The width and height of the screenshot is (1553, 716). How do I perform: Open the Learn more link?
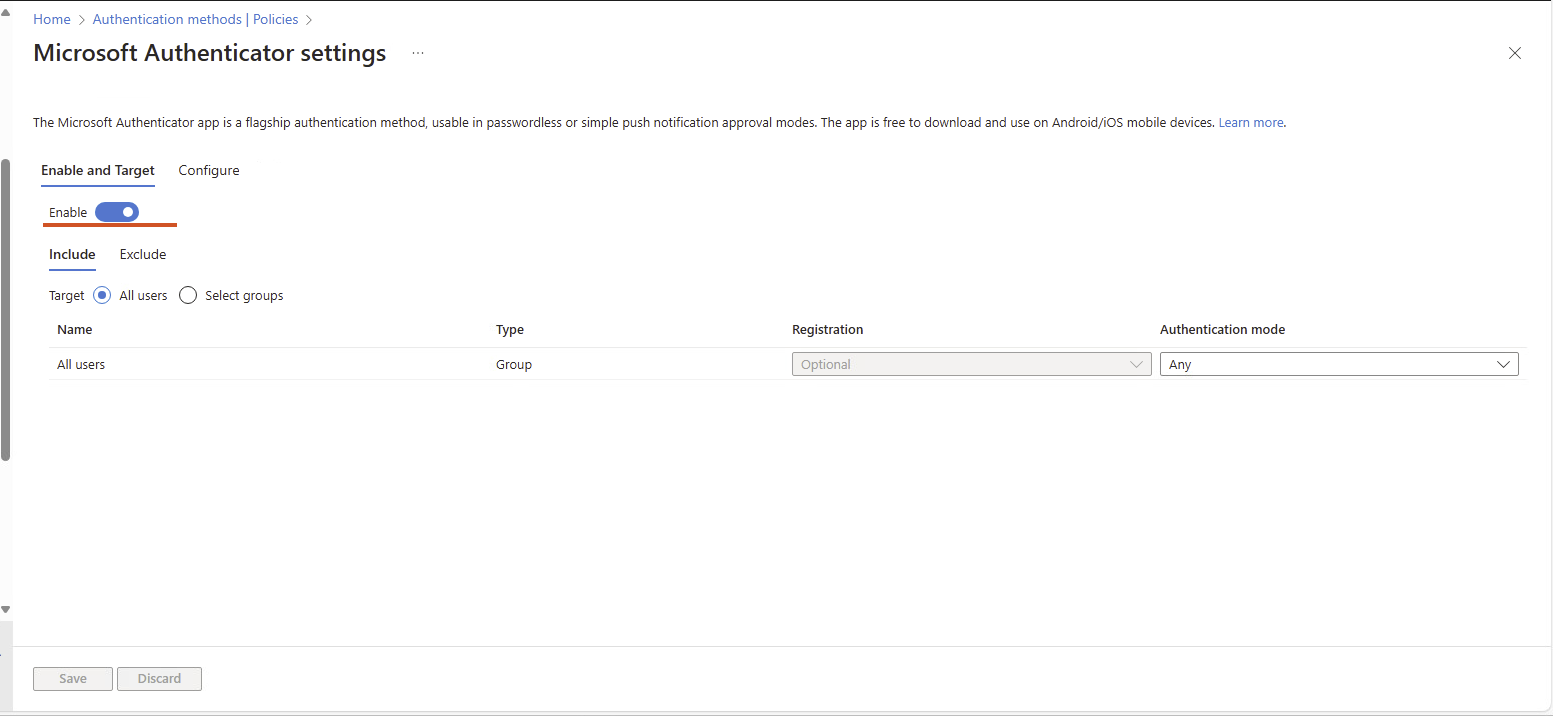(1250, 123)
